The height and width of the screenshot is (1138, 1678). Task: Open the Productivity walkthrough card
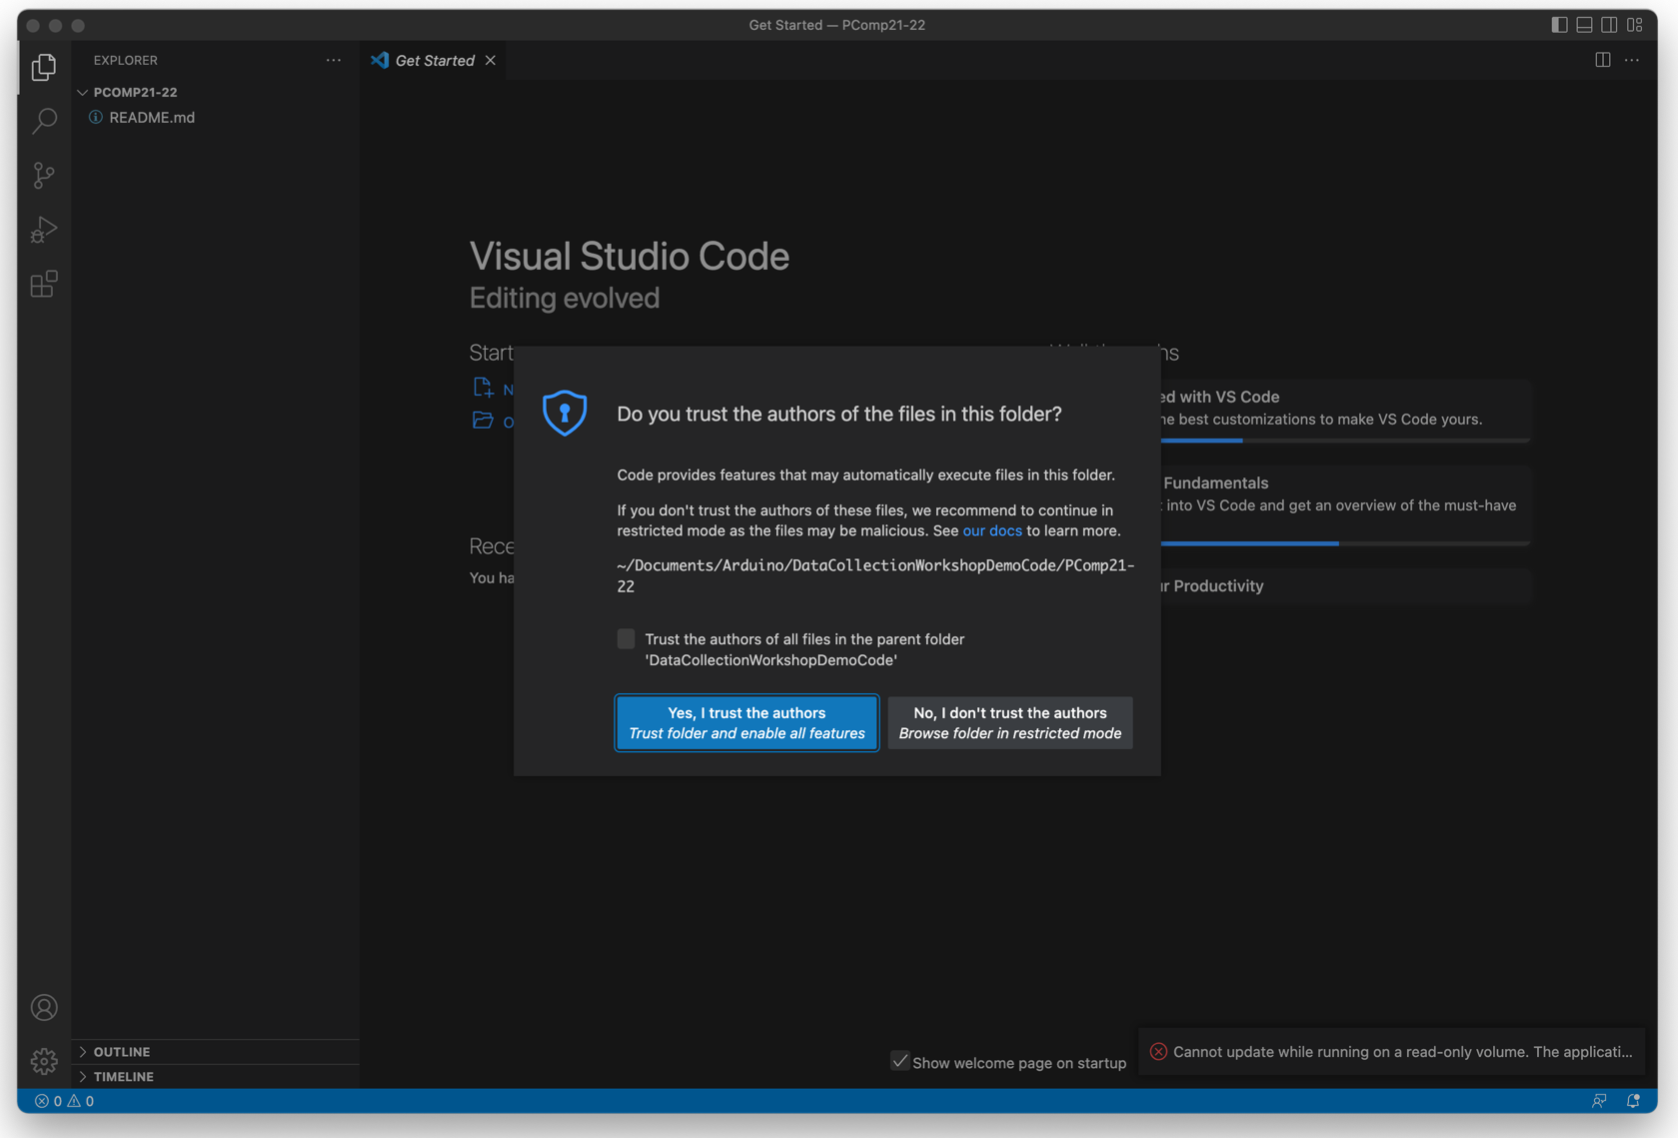point(1344,586)
